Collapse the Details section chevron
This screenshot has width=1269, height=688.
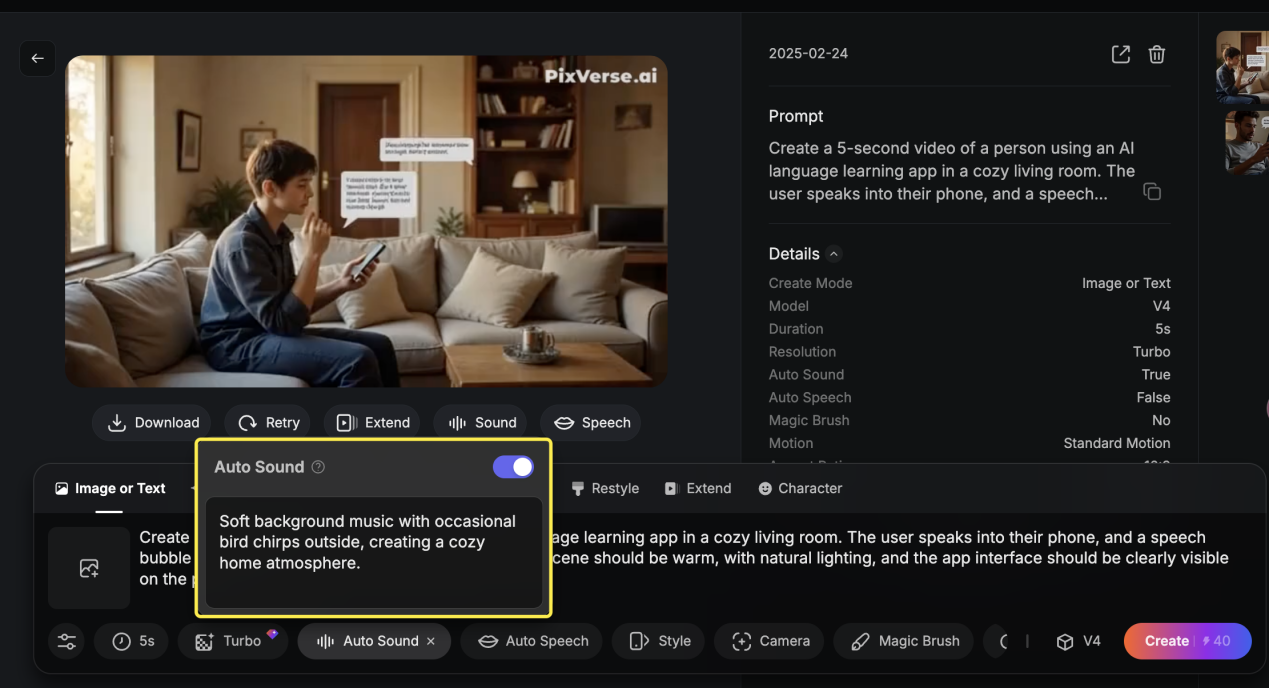834,254
